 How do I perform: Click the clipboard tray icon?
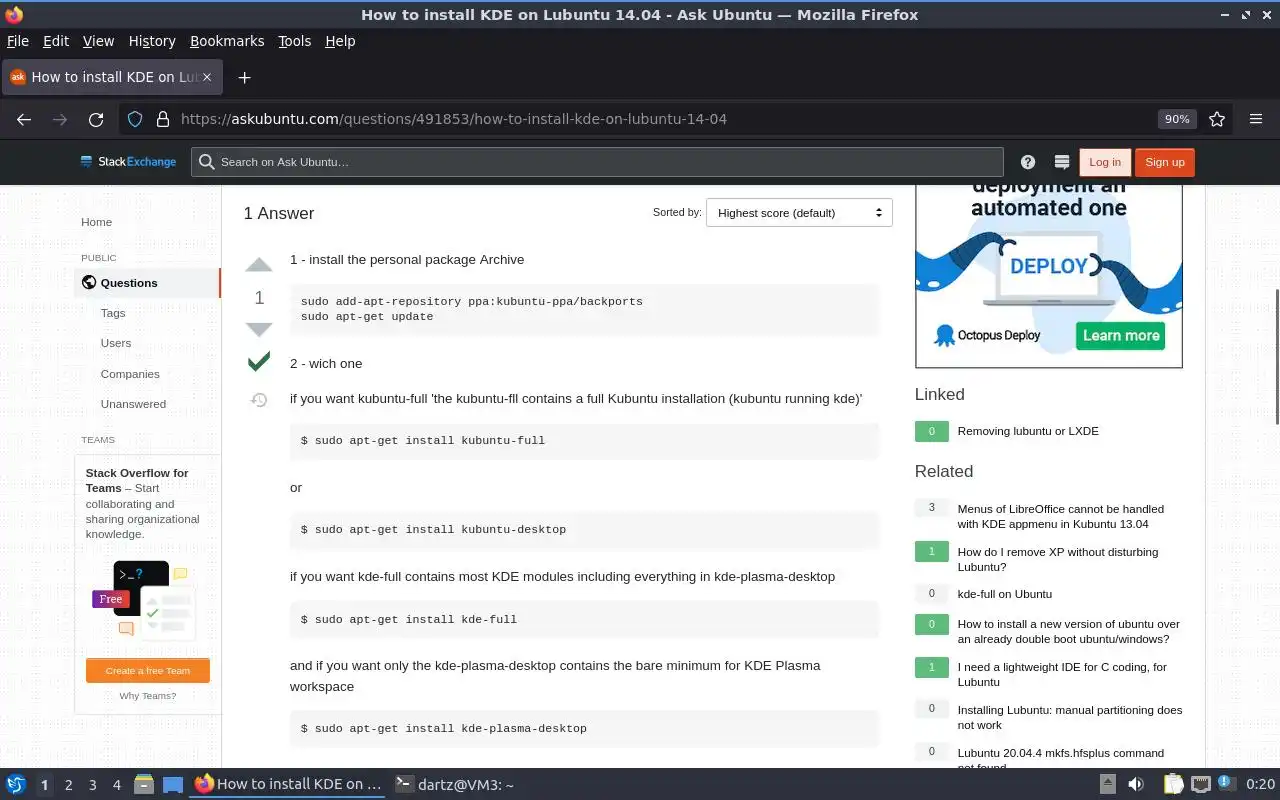pos(1172,785)
